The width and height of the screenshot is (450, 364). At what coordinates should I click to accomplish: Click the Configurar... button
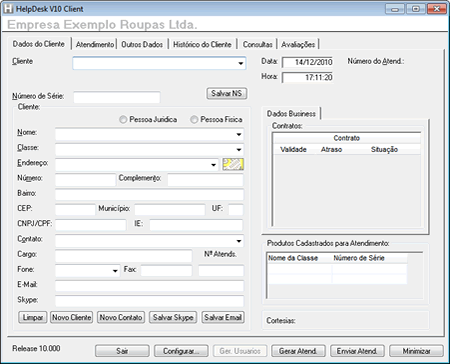181,351
